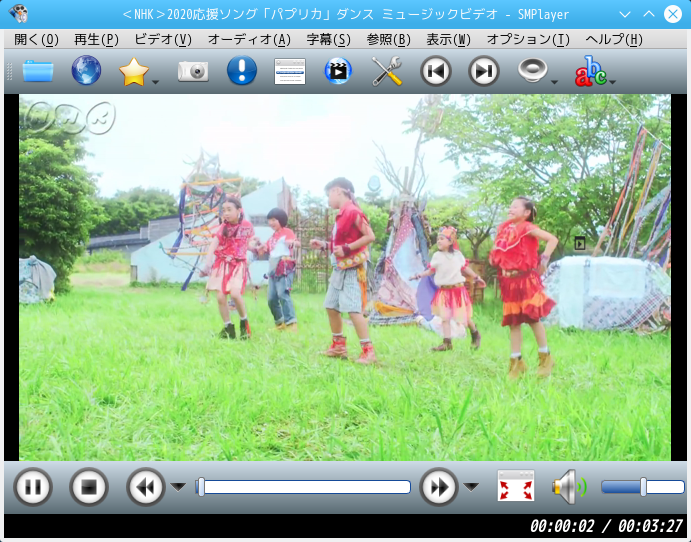Open the 参照(B) menu
The image size is (691, 542).
(388, 40)
